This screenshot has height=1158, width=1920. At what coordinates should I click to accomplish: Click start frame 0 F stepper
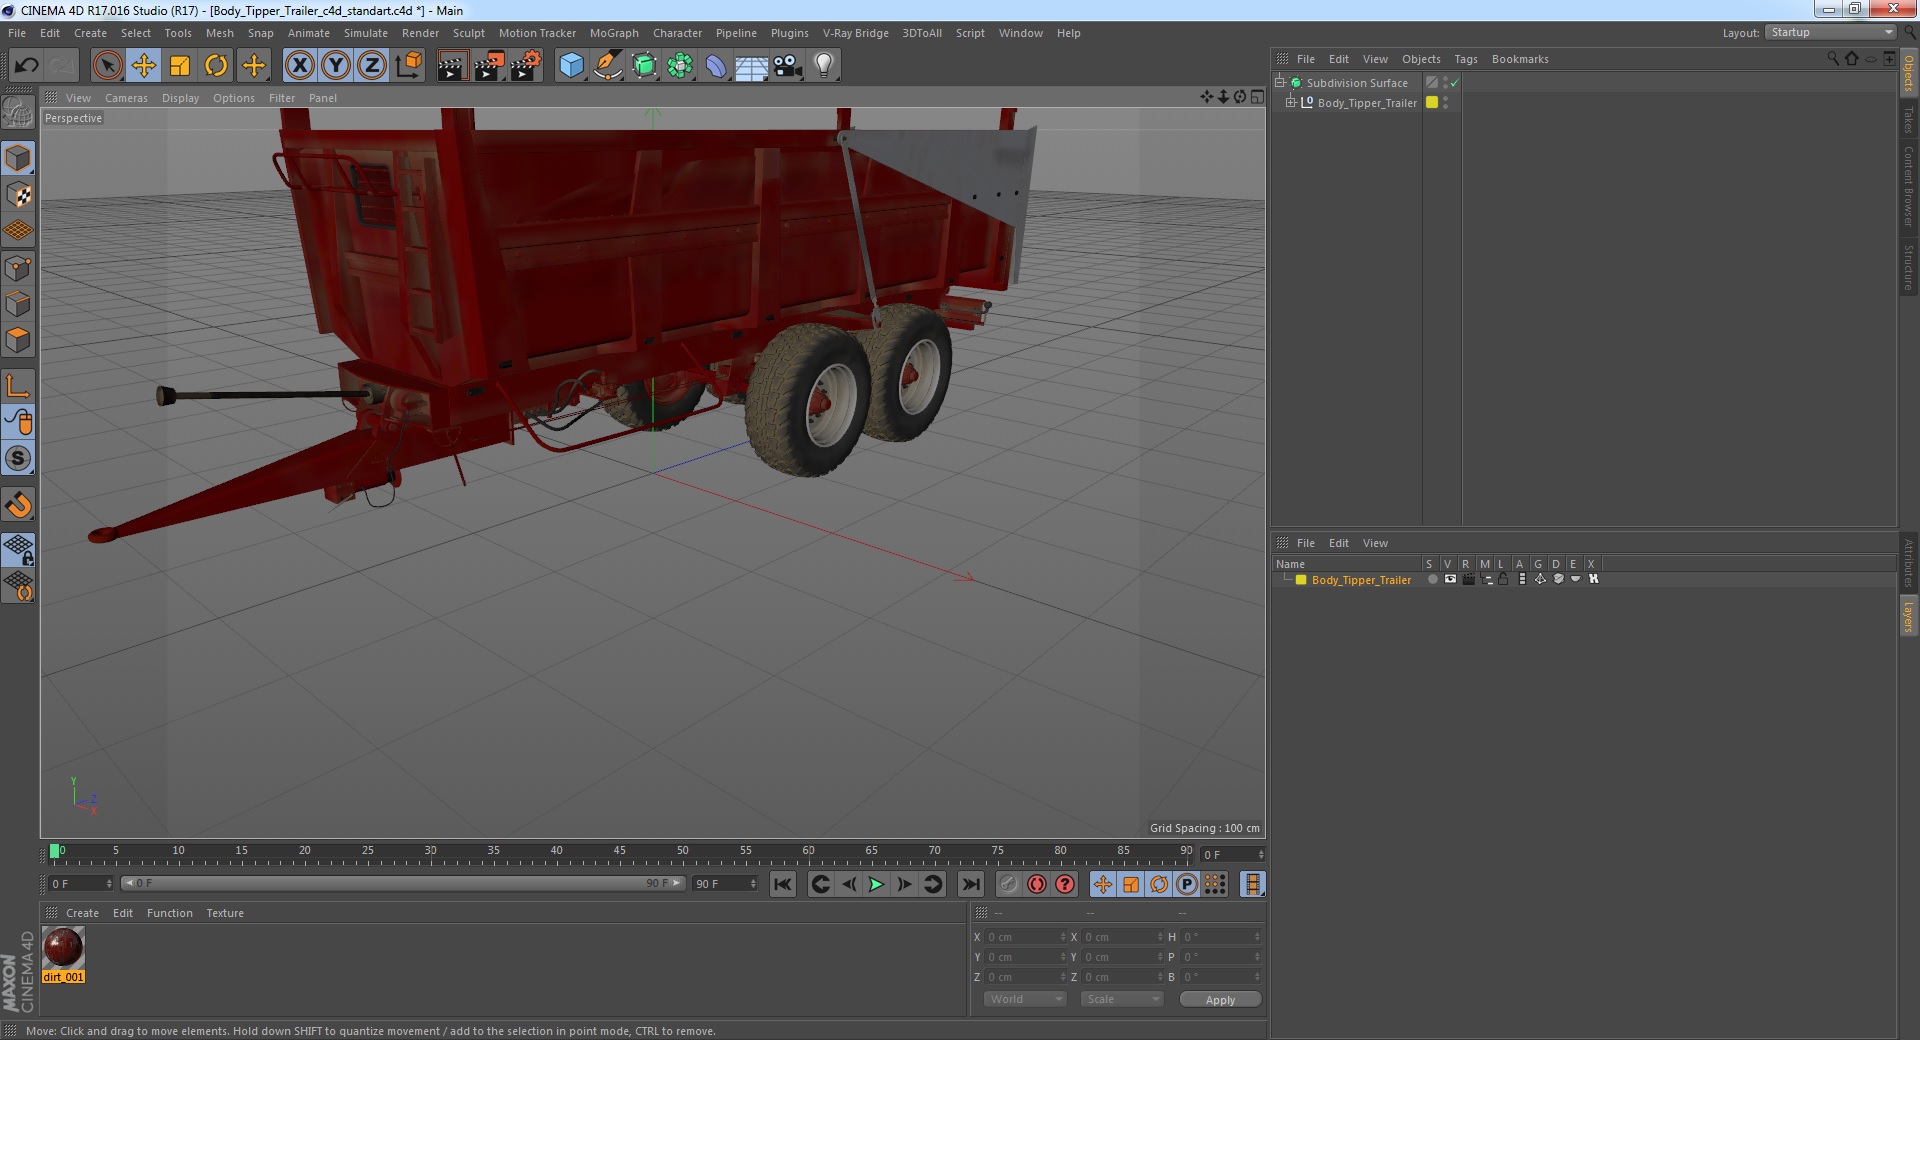[109, 884]
